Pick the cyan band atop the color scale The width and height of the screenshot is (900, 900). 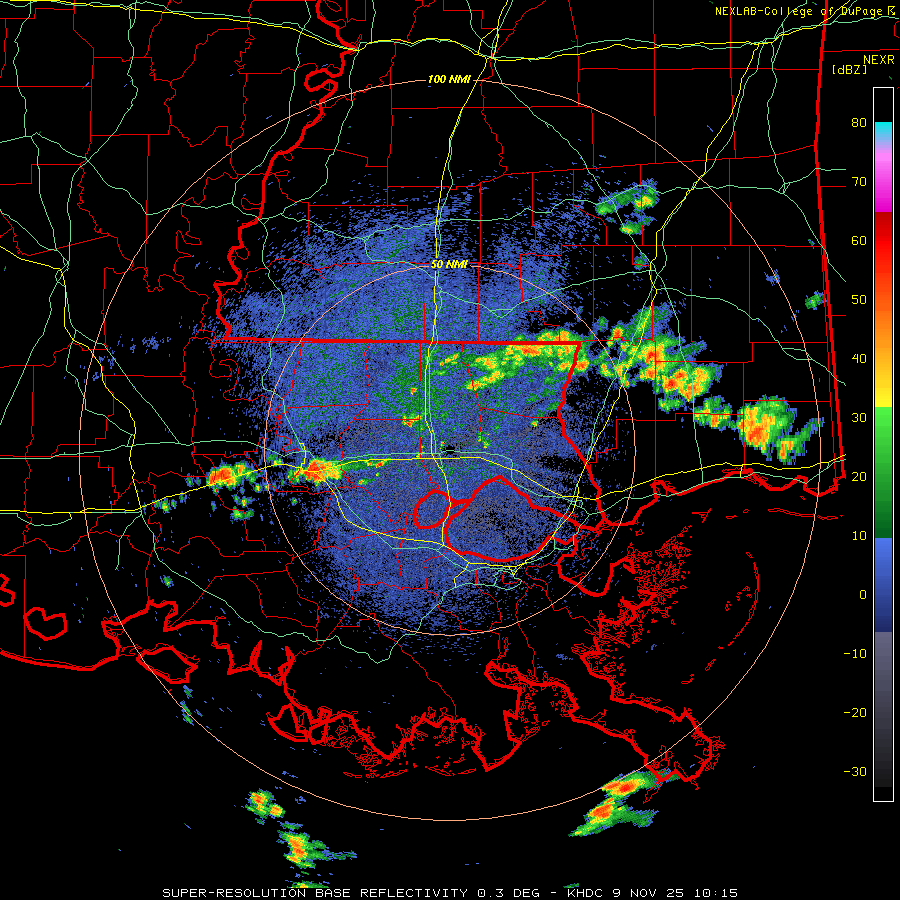(883, 131)
